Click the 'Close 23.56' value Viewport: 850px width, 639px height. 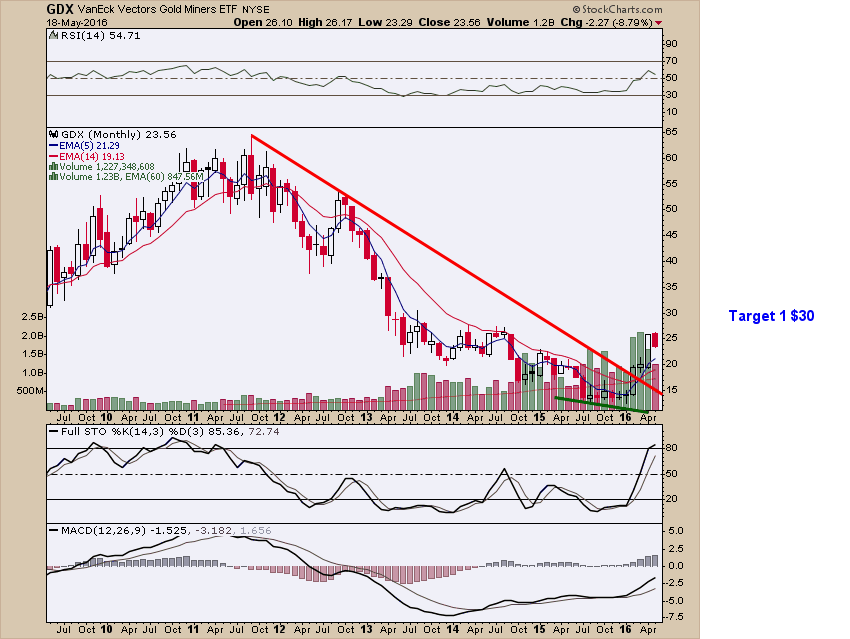tap(449, 22)
